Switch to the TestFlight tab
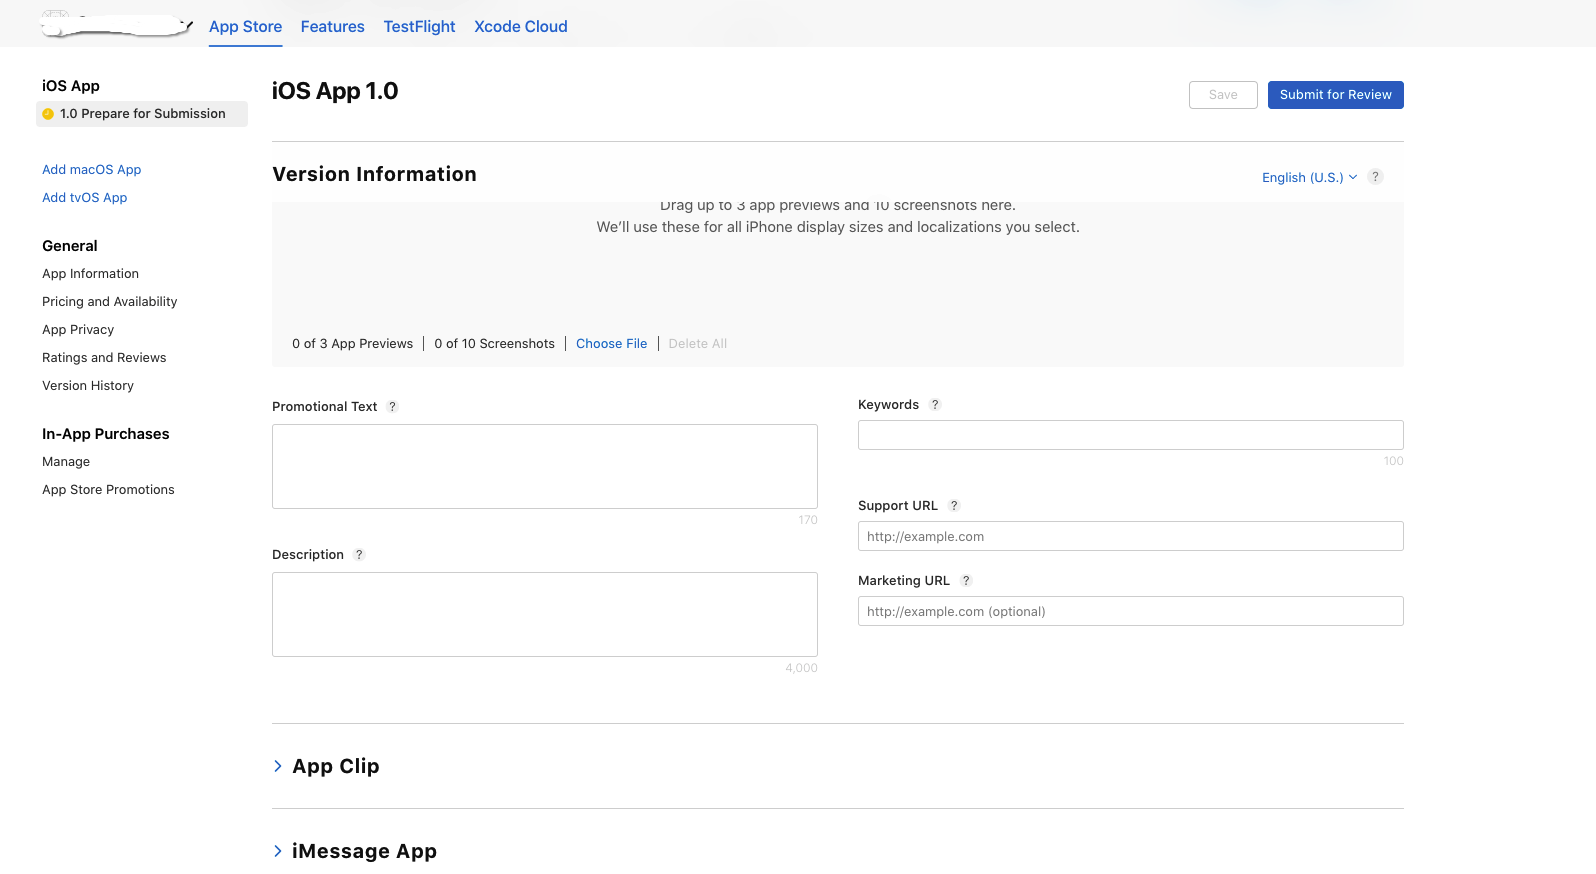Viewport: 1596px width, 874px height. (419, 27)
